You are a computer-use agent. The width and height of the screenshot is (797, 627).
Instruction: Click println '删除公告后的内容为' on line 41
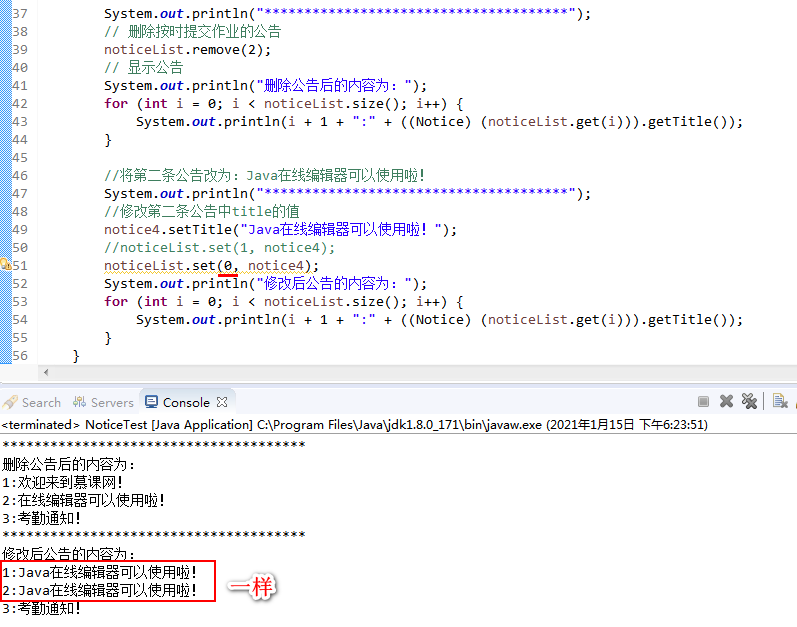click(x=265, y=85)
